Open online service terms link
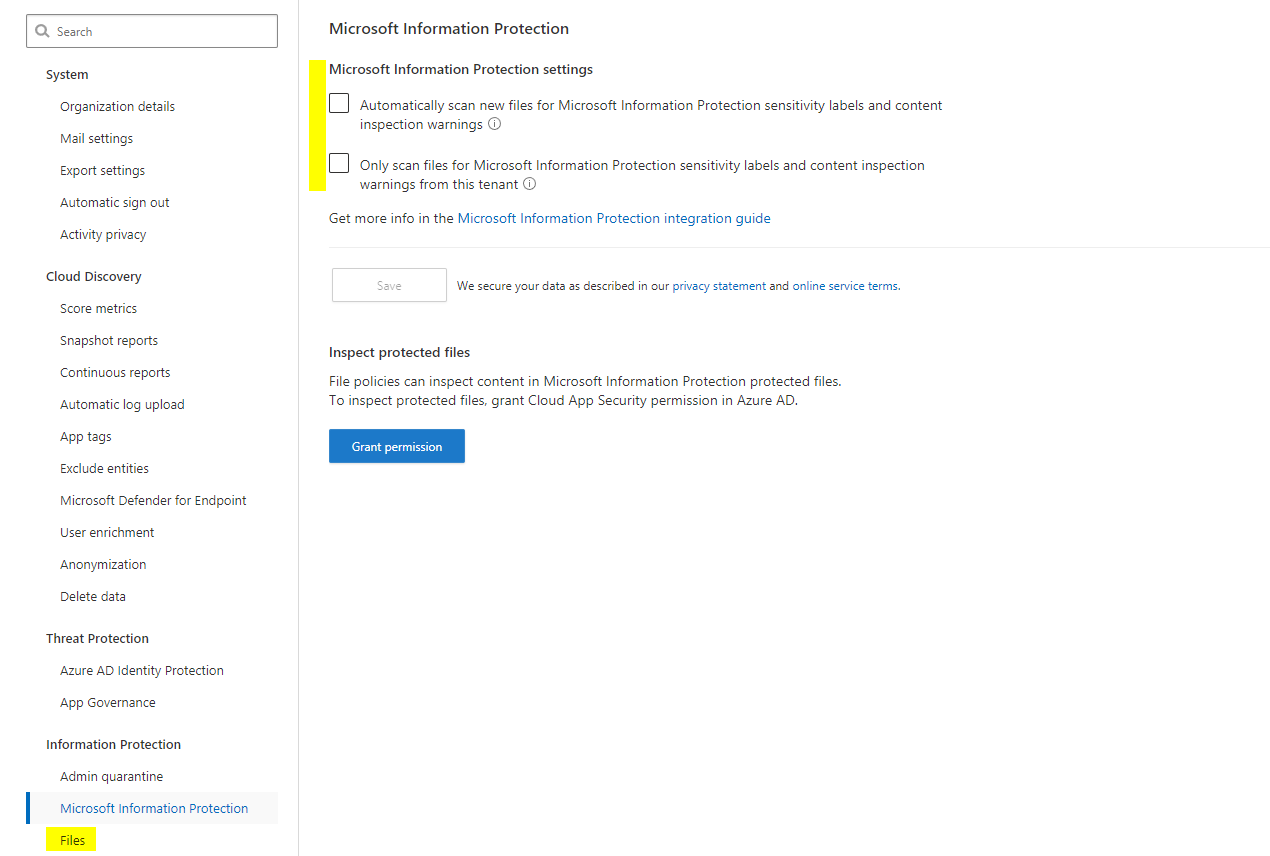 845,286
